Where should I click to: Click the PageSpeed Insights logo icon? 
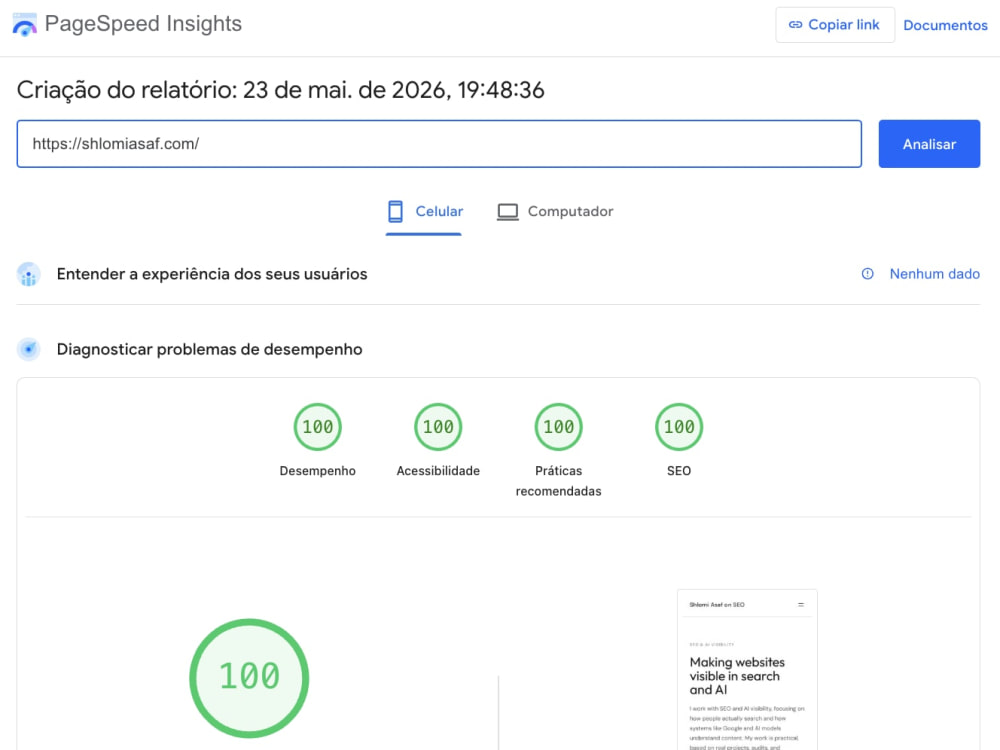pos(24,24)
